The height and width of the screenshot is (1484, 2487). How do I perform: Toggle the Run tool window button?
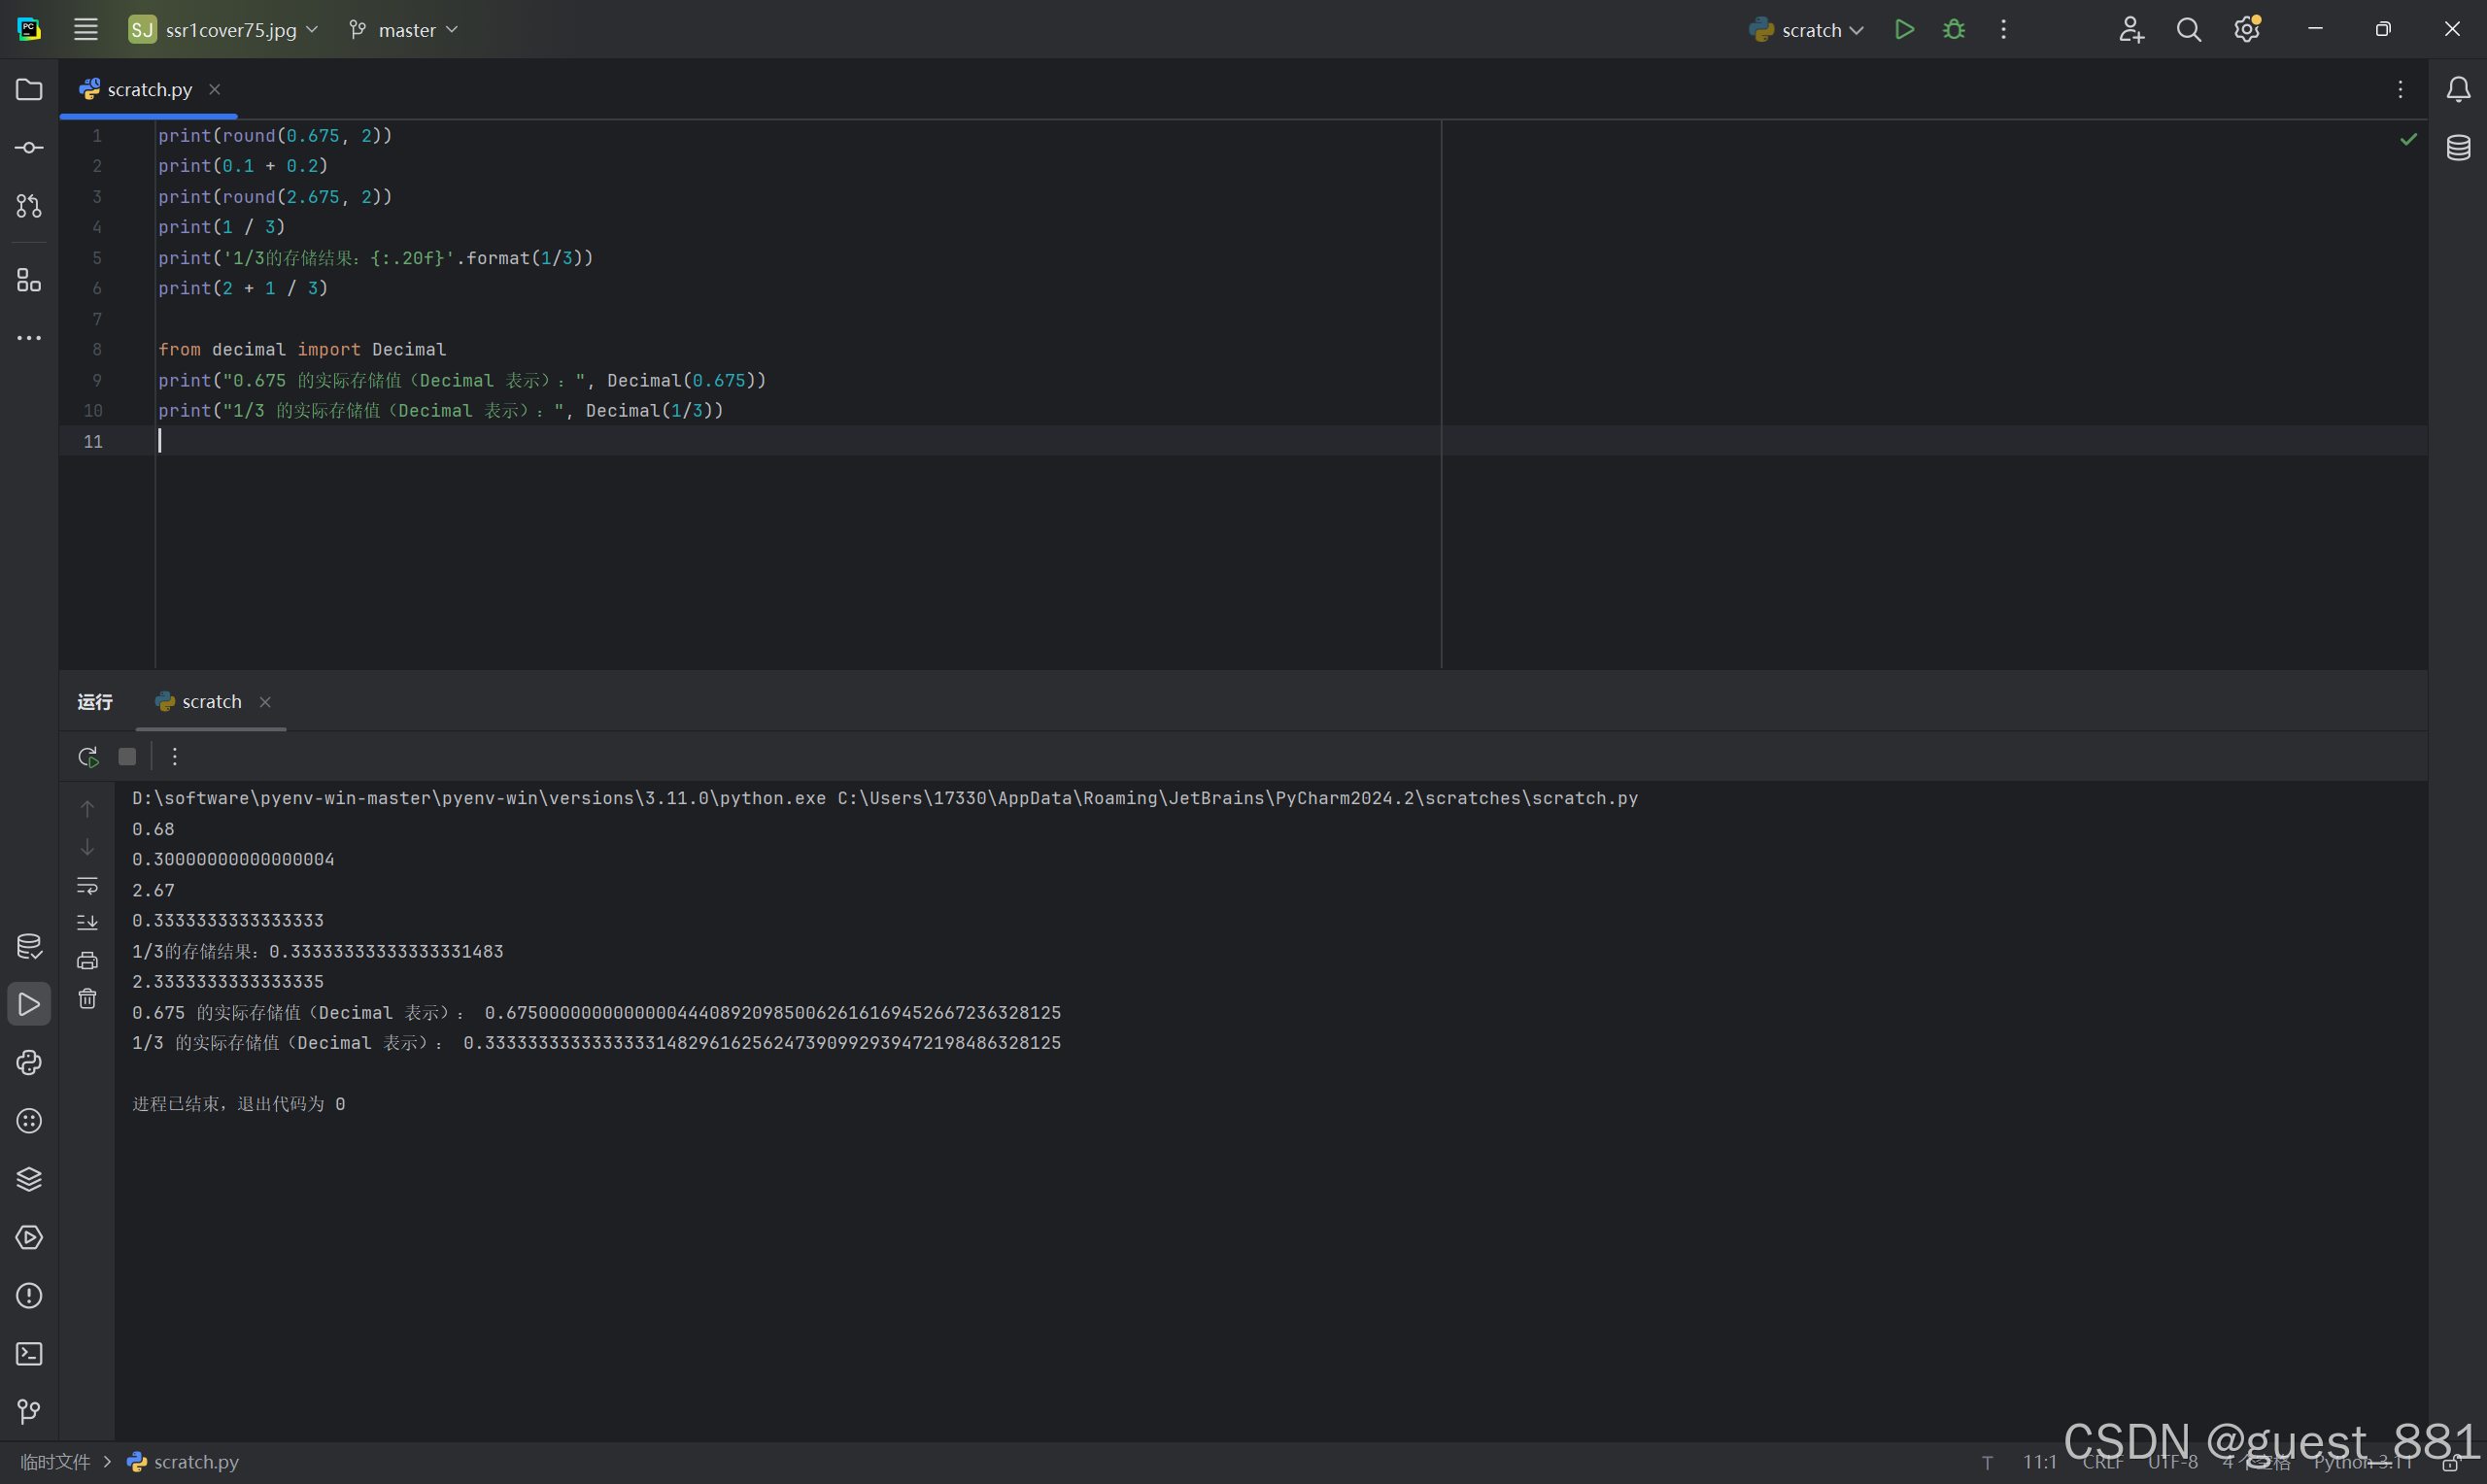(x=29, y=1004)
